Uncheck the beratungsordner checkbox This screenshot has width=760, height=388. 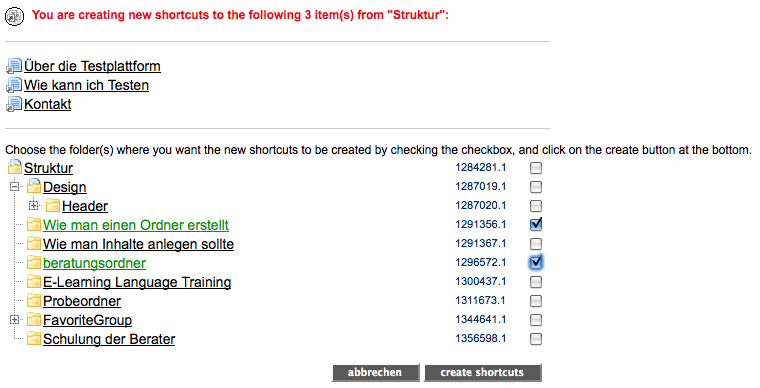[x=536, y=262]
